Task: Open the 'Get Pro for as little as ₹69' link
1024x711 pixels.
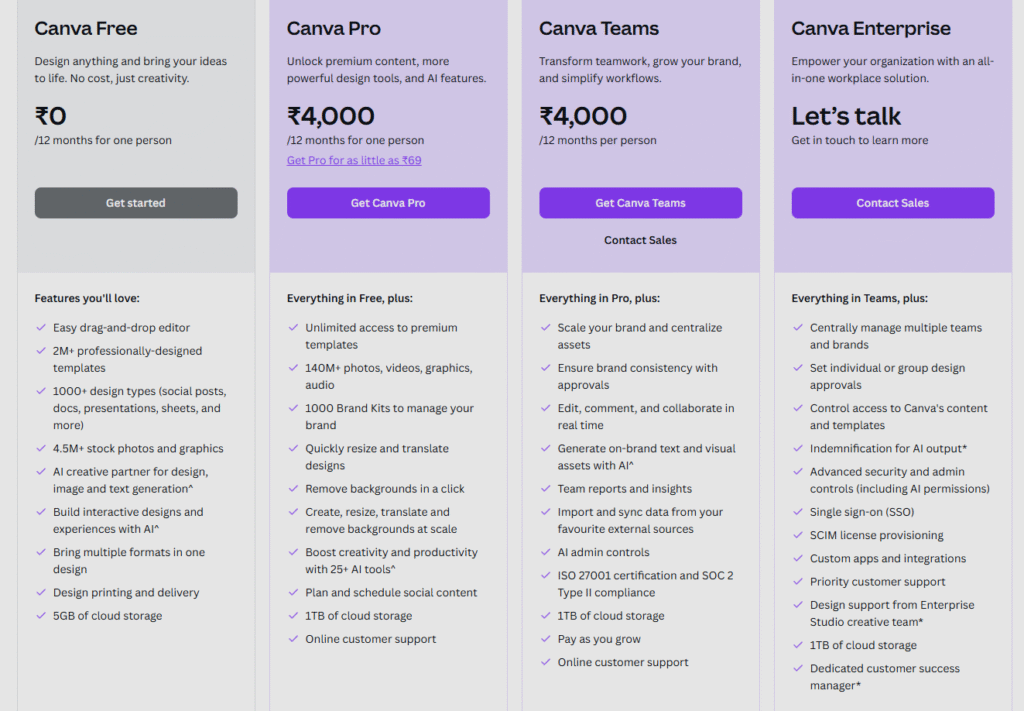Action: tap(354, 161)
